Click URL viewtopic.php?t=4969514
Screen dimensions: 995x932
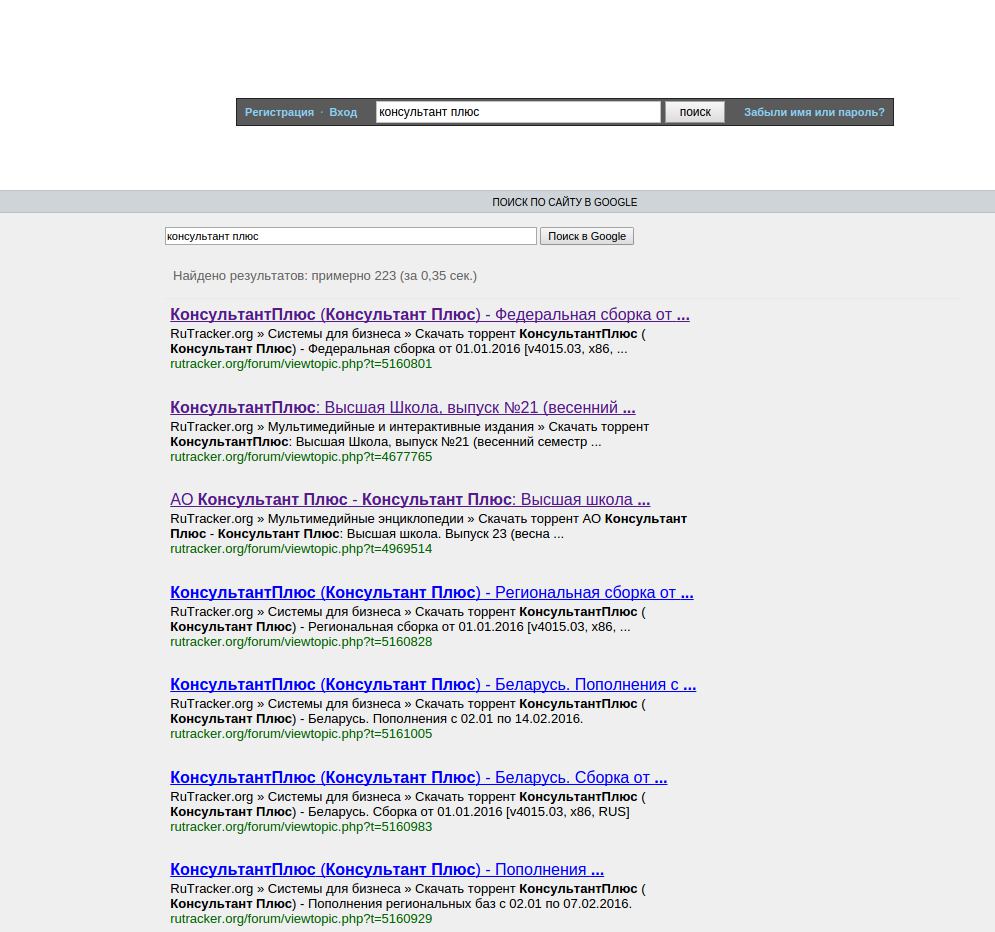point(301,549)
